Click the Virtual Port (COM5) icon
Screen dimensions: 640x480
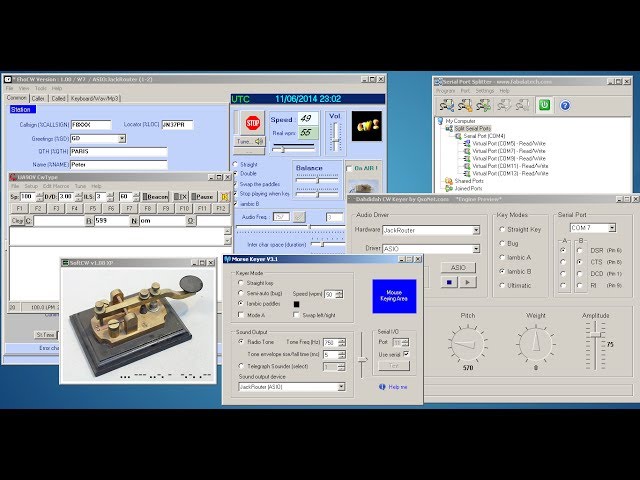467,143
